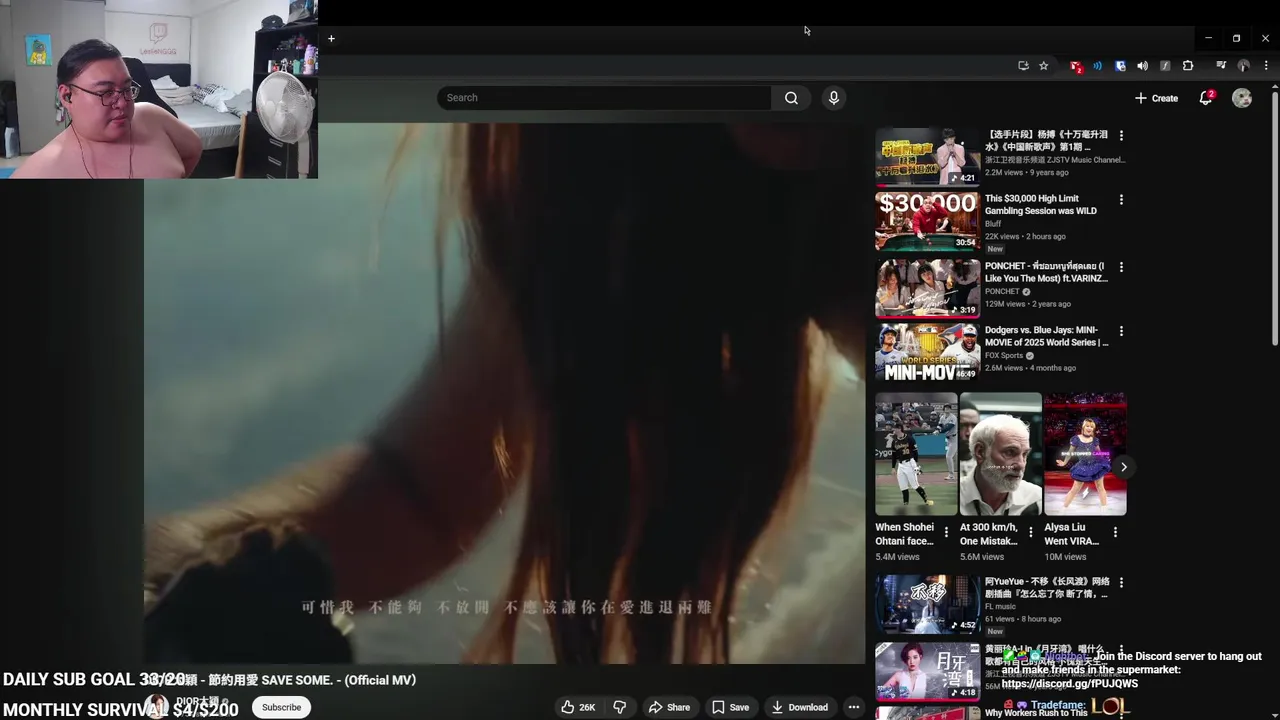Image resolution: width=1280 pixels, height=720 pixels.
Task: Open the Discord invite link in overlay
Action: pos(1070,684)
